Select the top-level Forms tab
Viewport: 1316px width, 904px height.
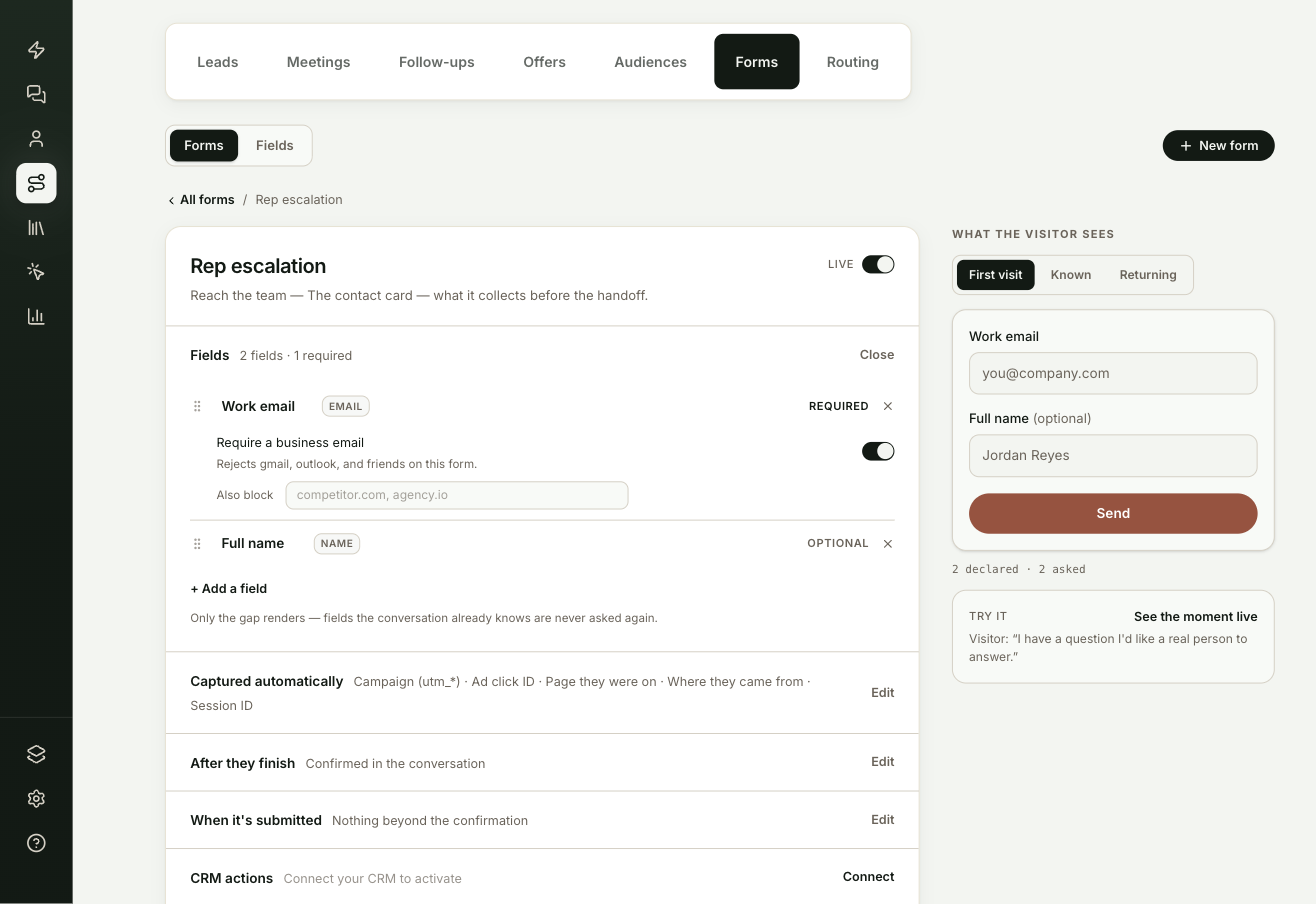[x=757, y=62]
